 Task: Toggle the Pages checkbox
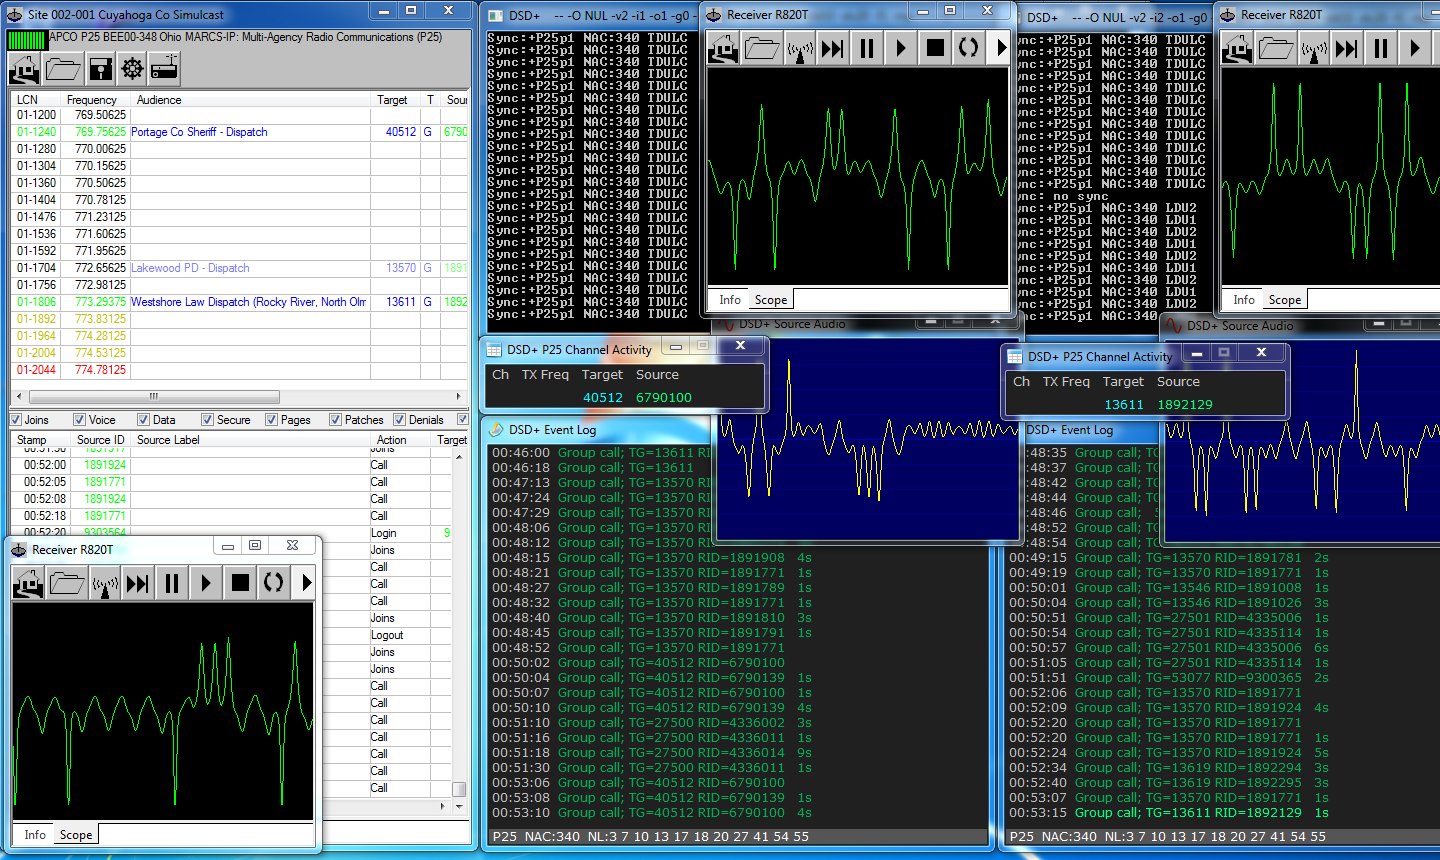272,420
